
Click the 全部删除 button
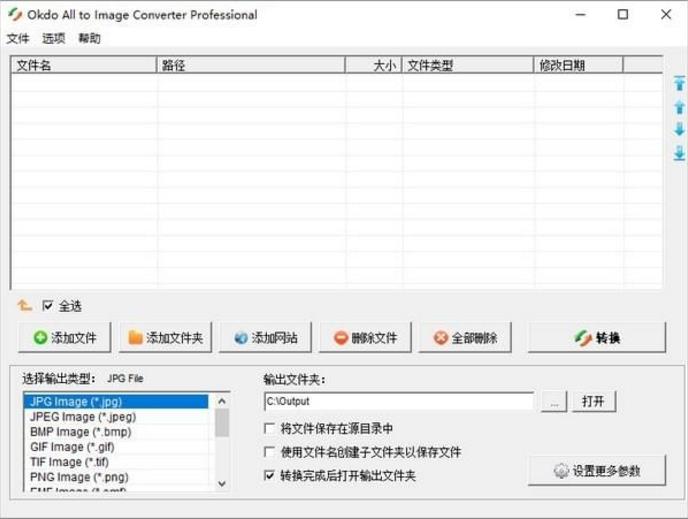pyautogui.click(x=465, y=338)
